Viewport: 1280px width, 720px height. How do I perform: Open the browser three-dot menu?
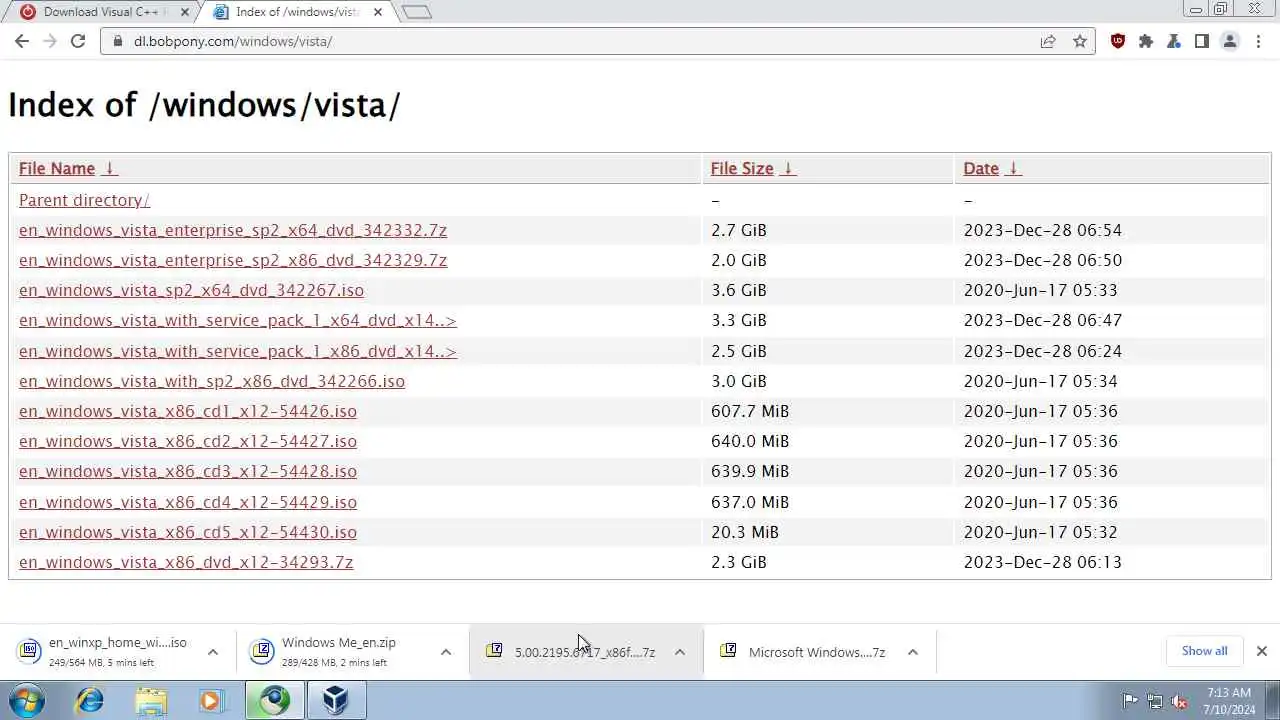tap(1258, 41)
